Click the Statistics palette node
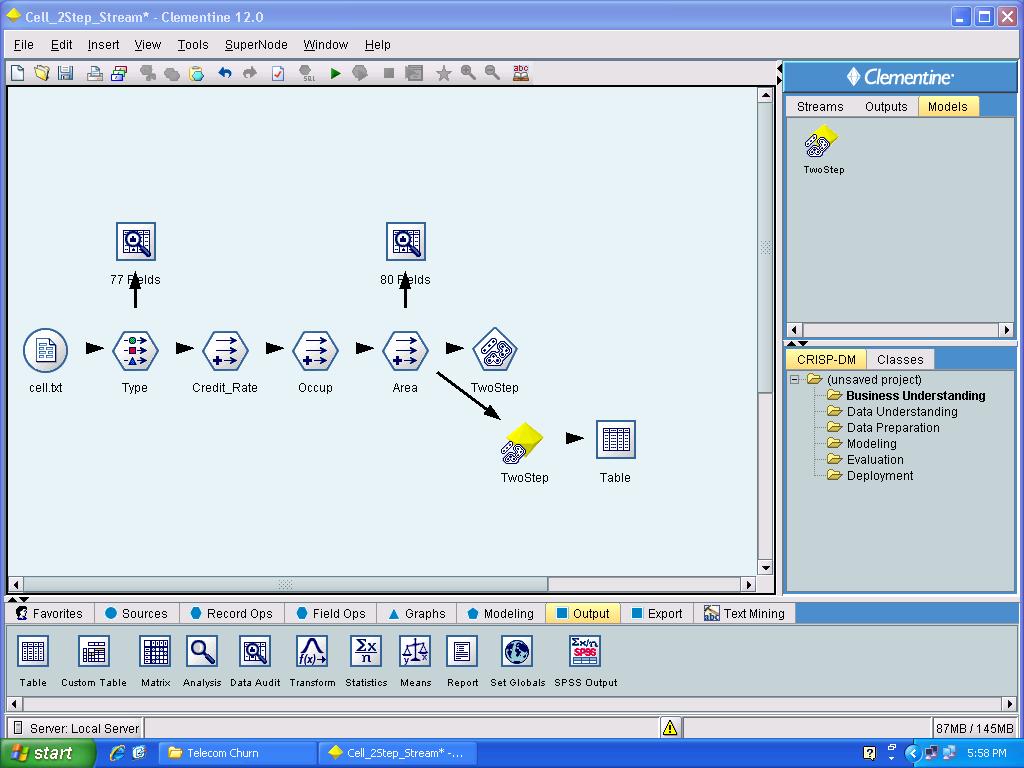 coord(366,652)
